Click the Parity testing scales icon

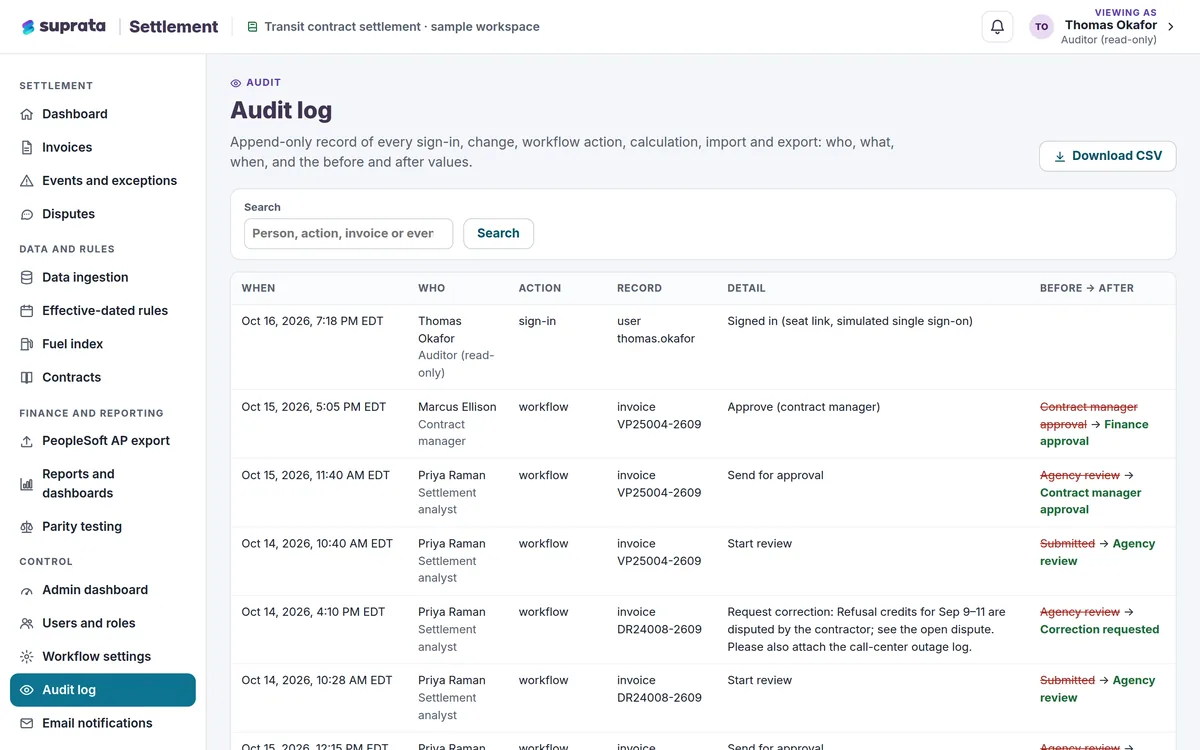27,527
